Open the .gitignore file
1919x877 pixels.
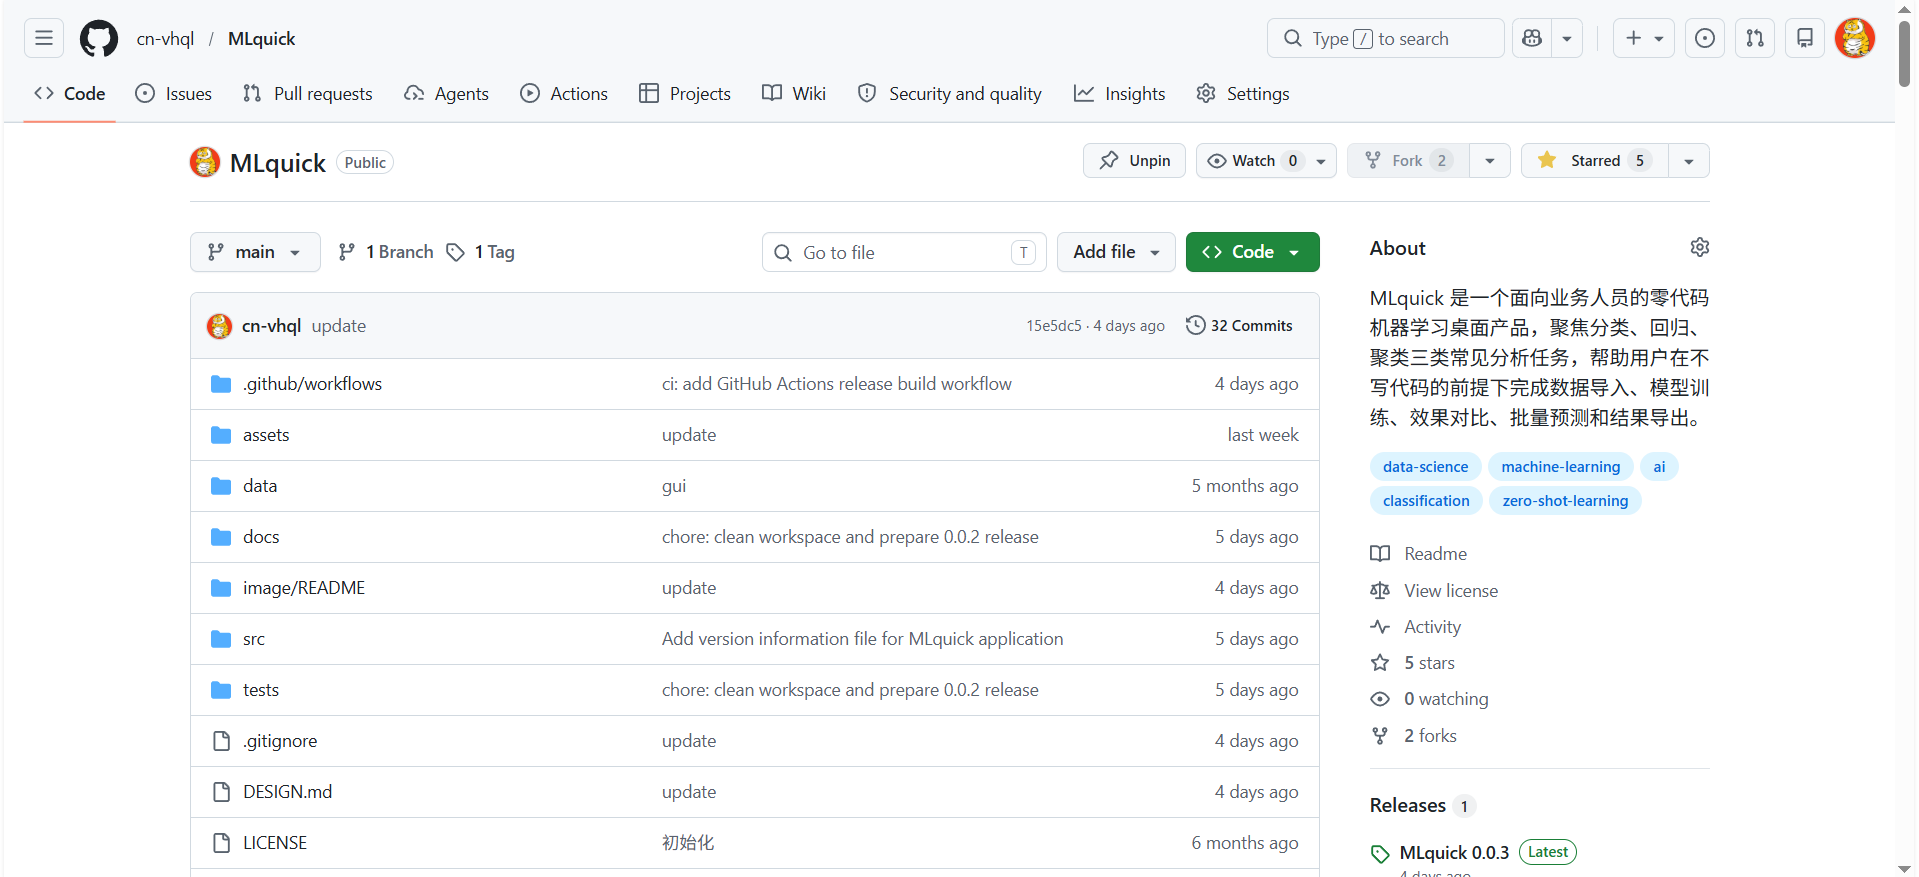point(280,741)
